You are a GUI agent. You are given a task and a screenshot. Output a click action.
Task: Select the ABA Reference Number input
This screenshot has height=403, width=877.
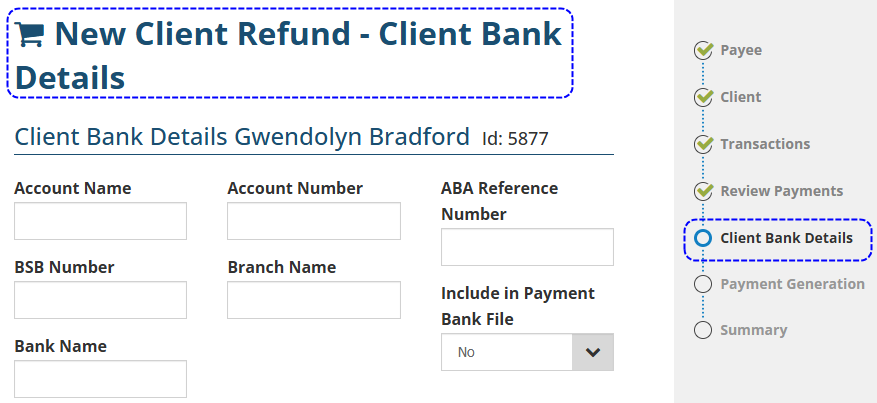(527, 247)
